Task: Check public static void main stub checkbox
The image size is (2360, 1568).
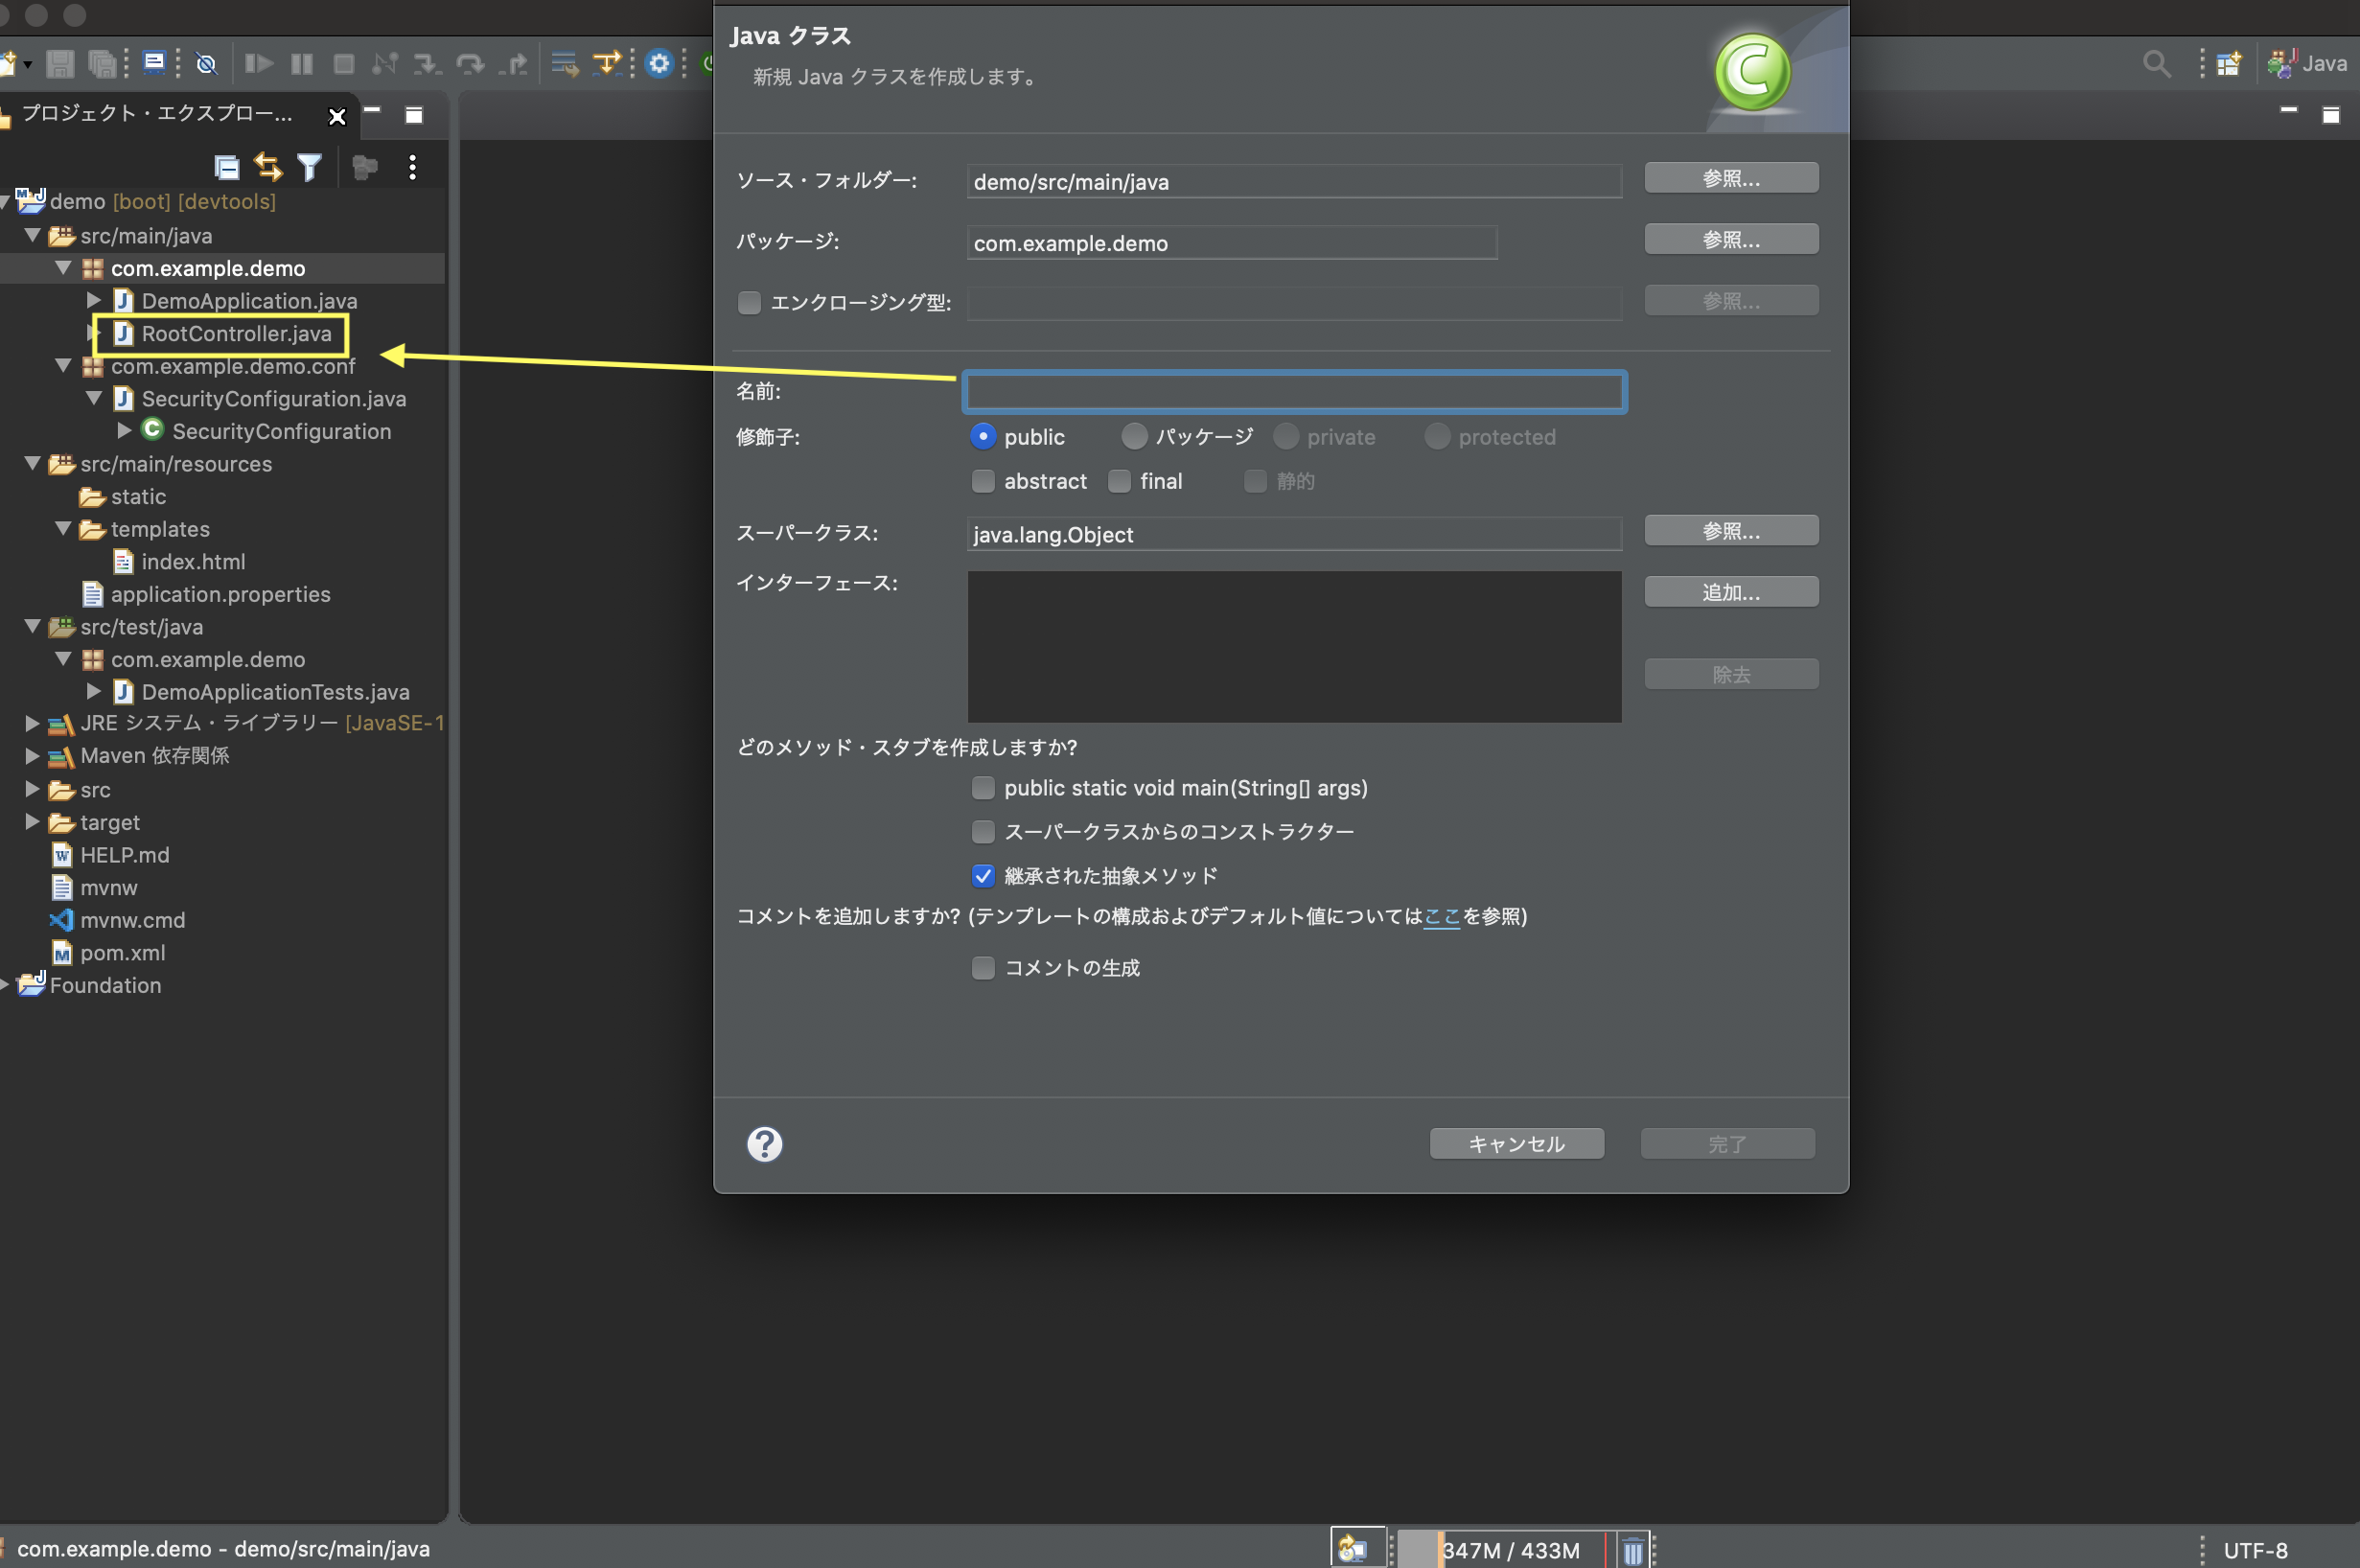Action: pyautogui.click(x=983, y=788)
